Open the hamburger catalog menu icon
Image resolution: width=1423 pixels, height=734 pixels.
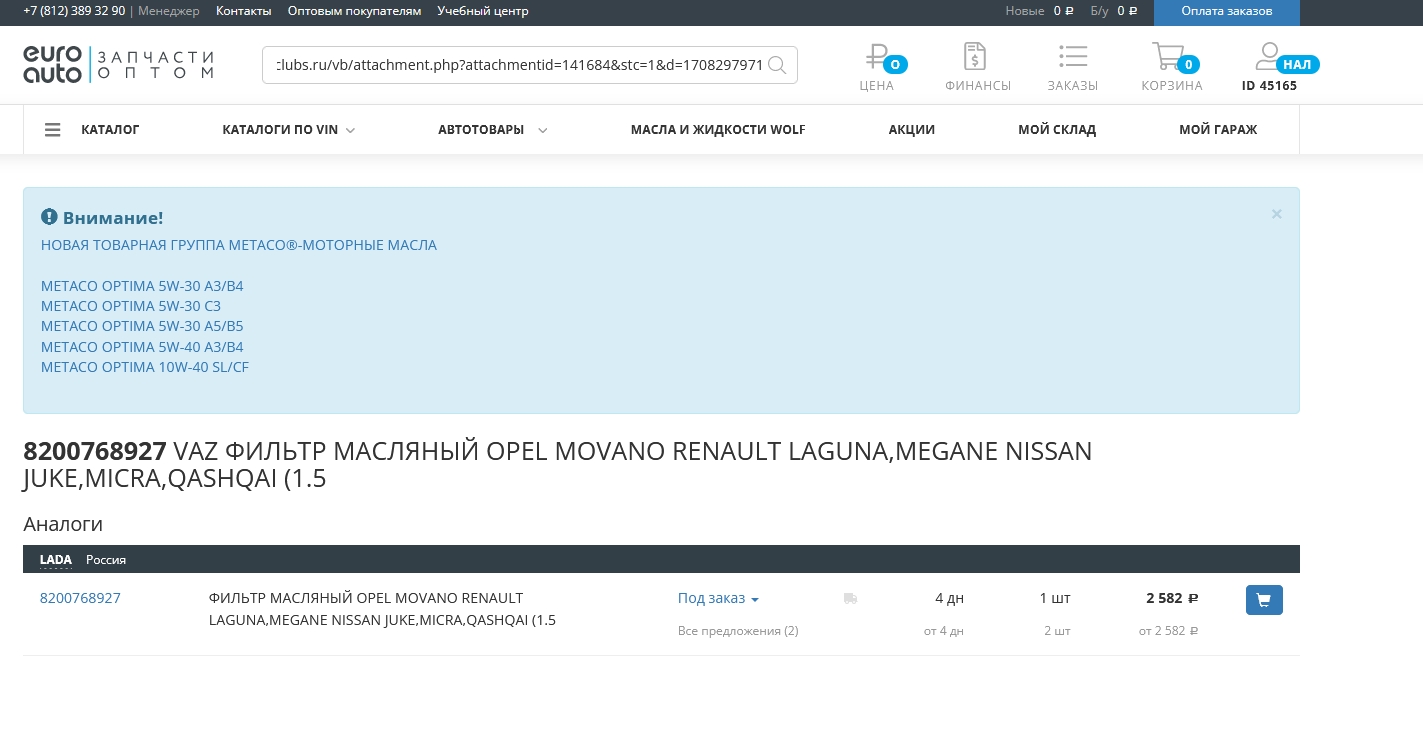click(x=53, y=130)
